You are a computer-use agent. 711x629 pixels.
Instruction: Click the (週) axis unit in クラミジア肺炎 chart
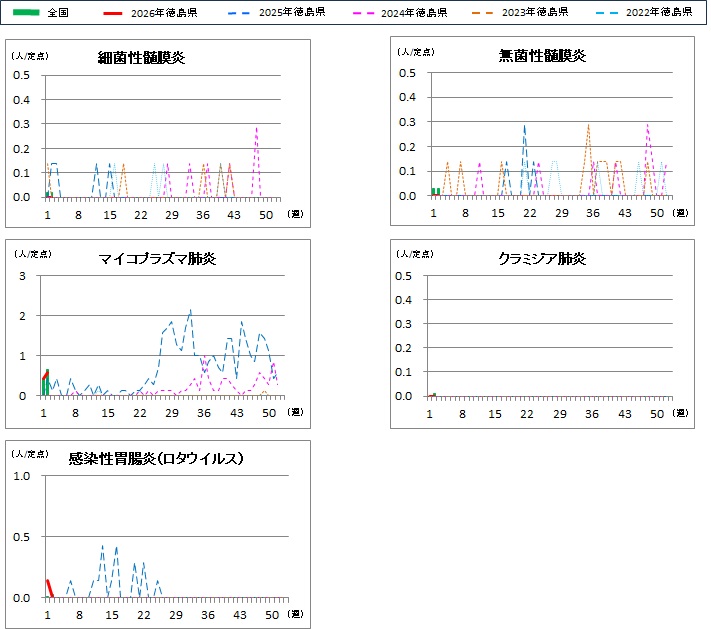click(680, 412)
